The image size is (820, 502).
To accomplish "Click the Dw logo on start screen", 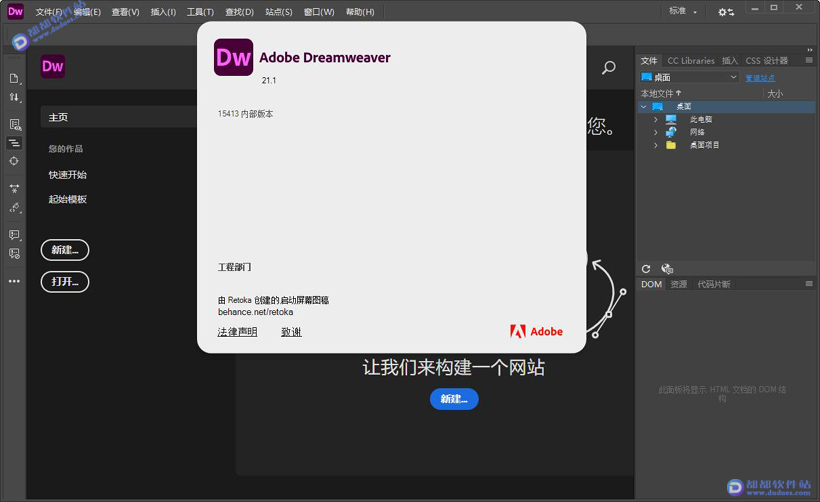I will (53, 66).
